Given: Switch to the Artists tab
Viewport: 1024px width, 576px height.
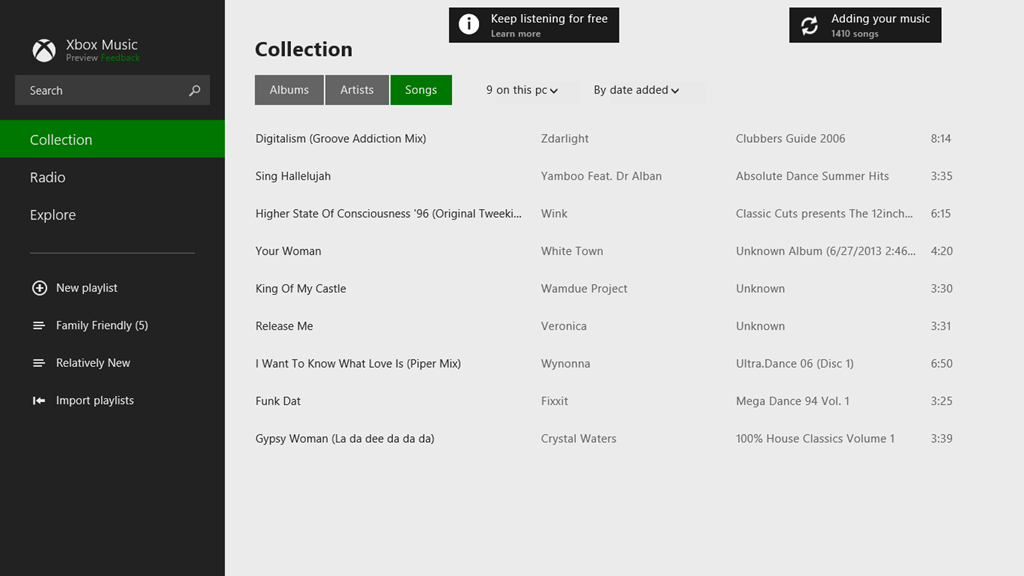Looking at the screenshot, I should [357, 90].
